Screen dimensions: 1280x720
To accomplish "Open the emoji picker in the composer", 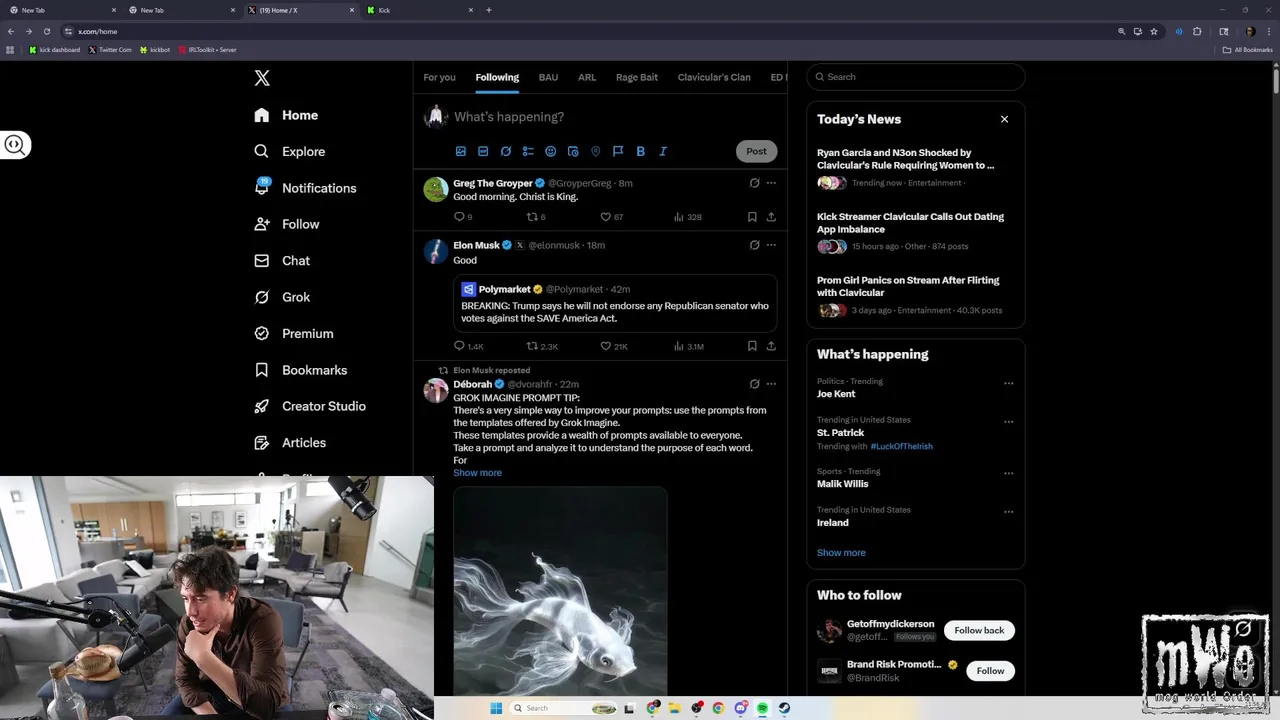I will pos(551,151).
